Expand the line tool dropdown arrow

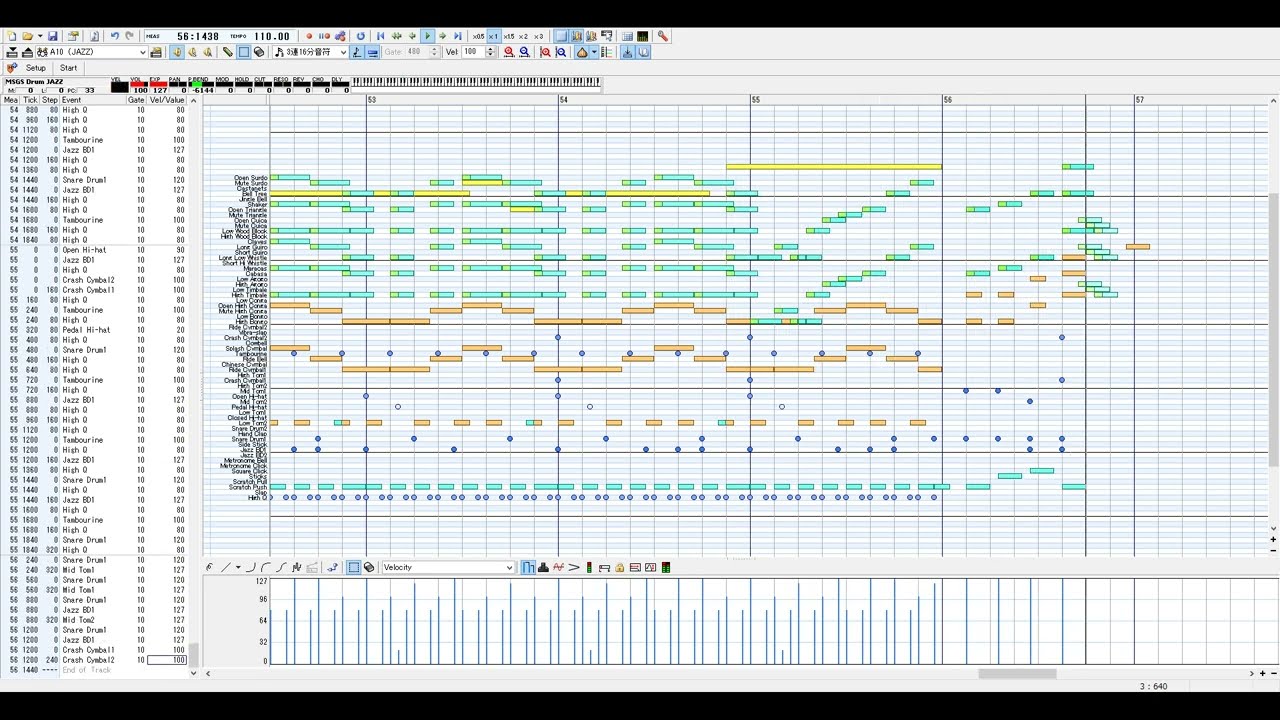238,567
